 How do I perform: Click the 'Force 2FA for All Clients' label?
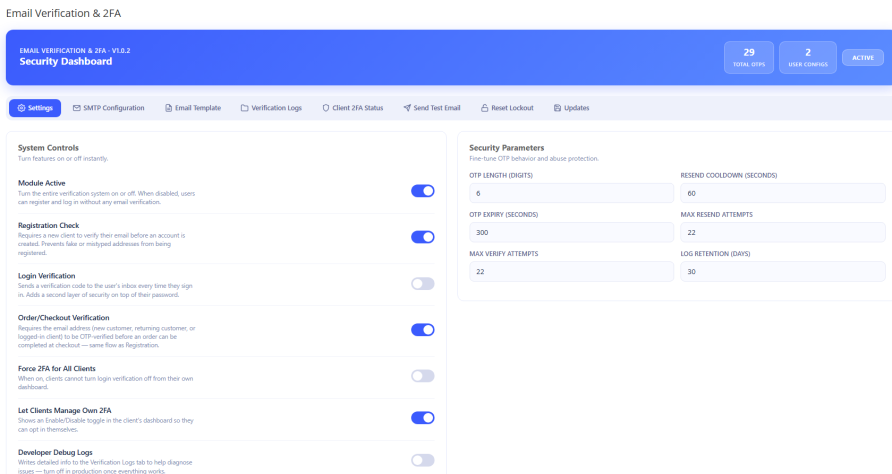point(57,369)
